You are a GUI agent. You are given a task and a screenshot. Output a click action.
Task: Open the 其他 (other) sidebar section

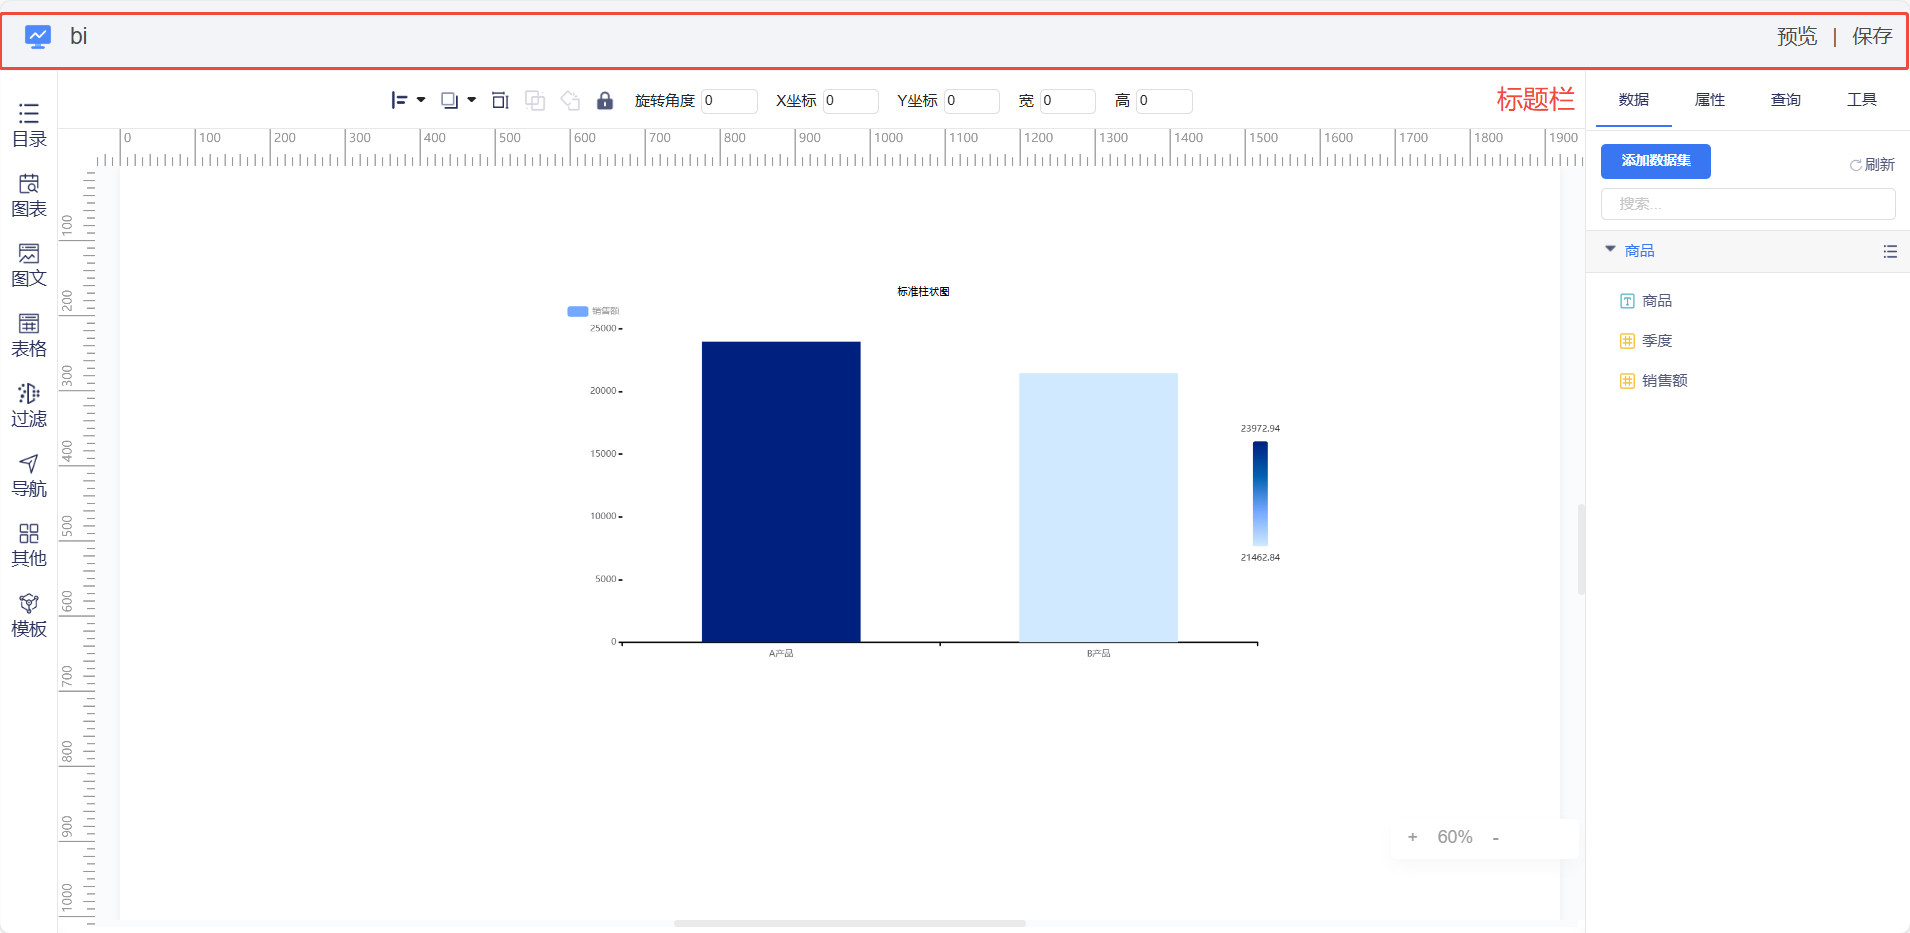[29, 545]
